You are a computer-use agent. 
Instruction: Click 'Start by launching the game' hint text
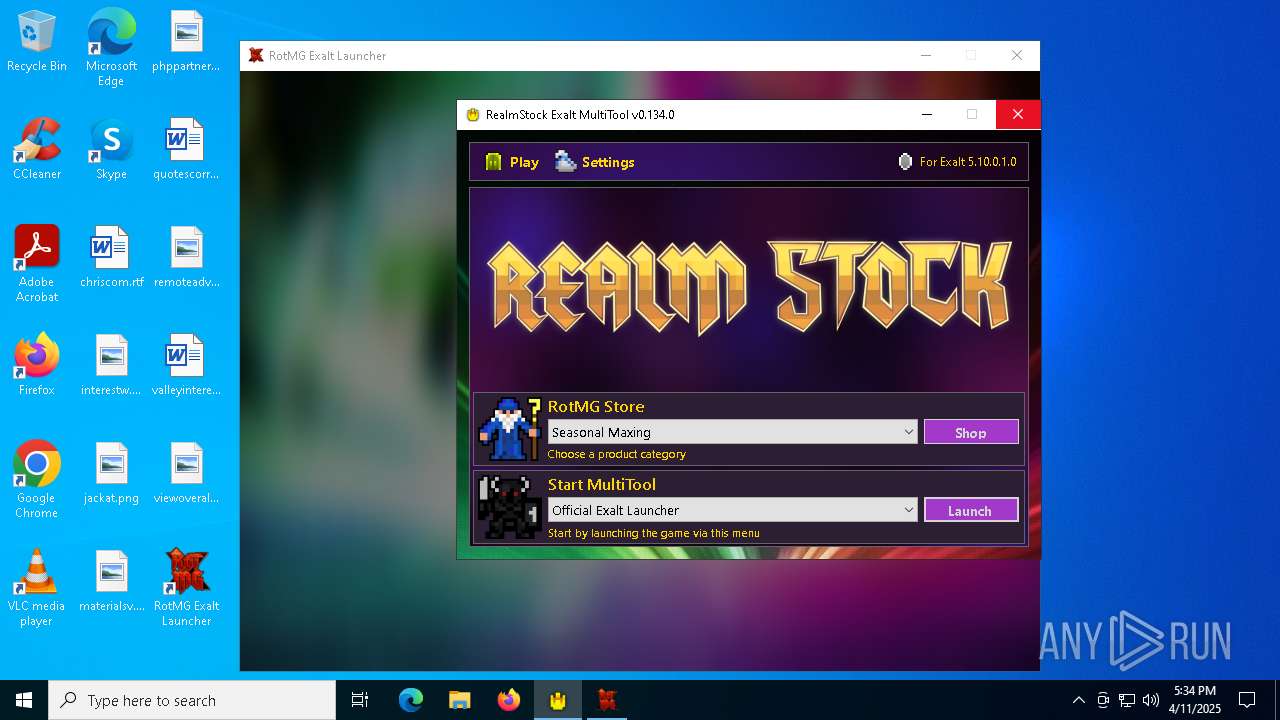click(654, 533)
